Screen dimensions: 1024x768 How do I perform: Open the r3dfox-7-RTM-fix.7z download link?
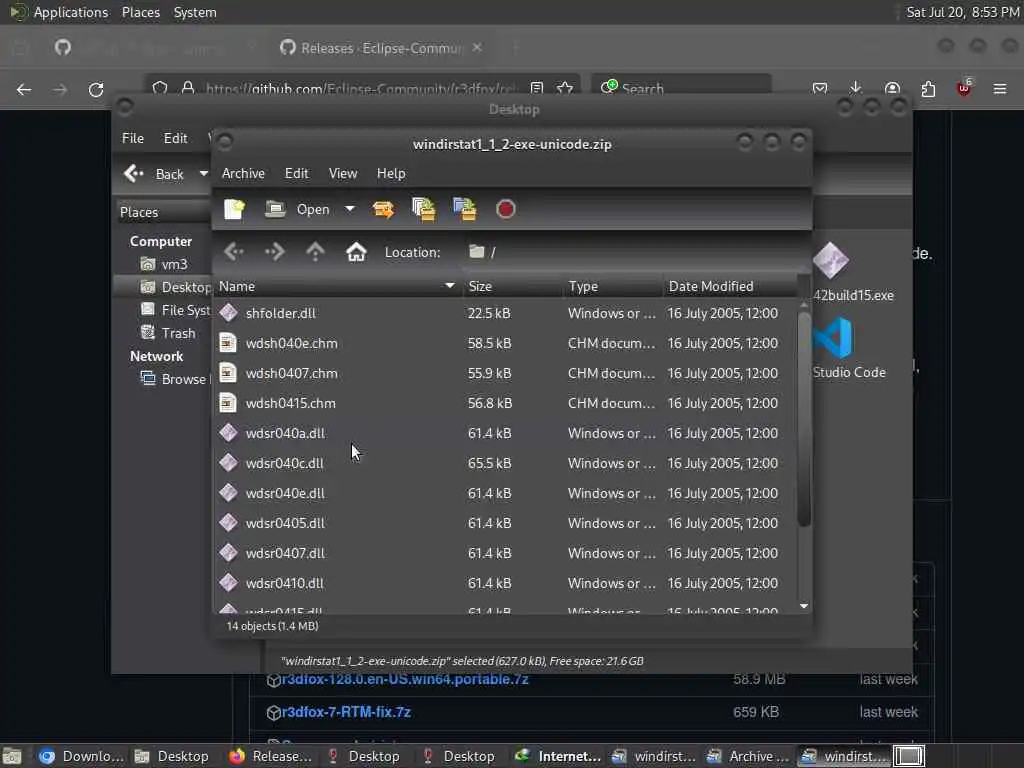coord(346,712)
